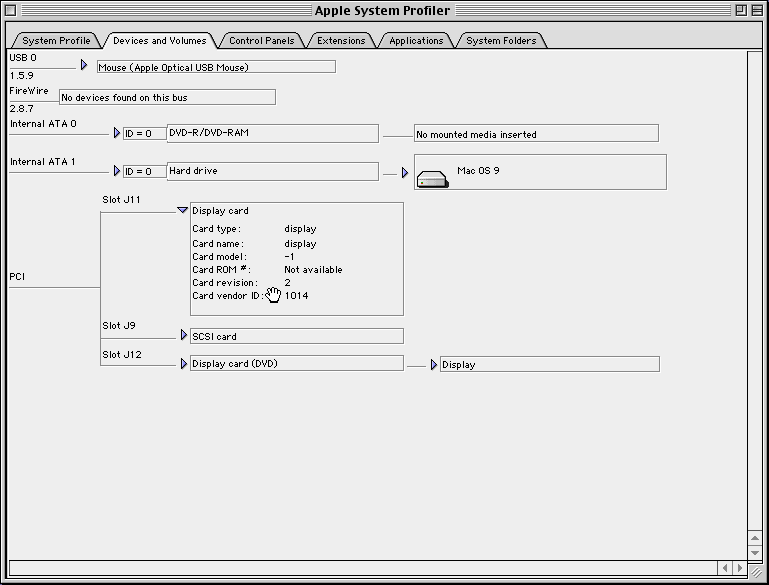Click the vertical scrollbar up arrow
This screenshot has width=769, height=585.
[x=755, y=538]
